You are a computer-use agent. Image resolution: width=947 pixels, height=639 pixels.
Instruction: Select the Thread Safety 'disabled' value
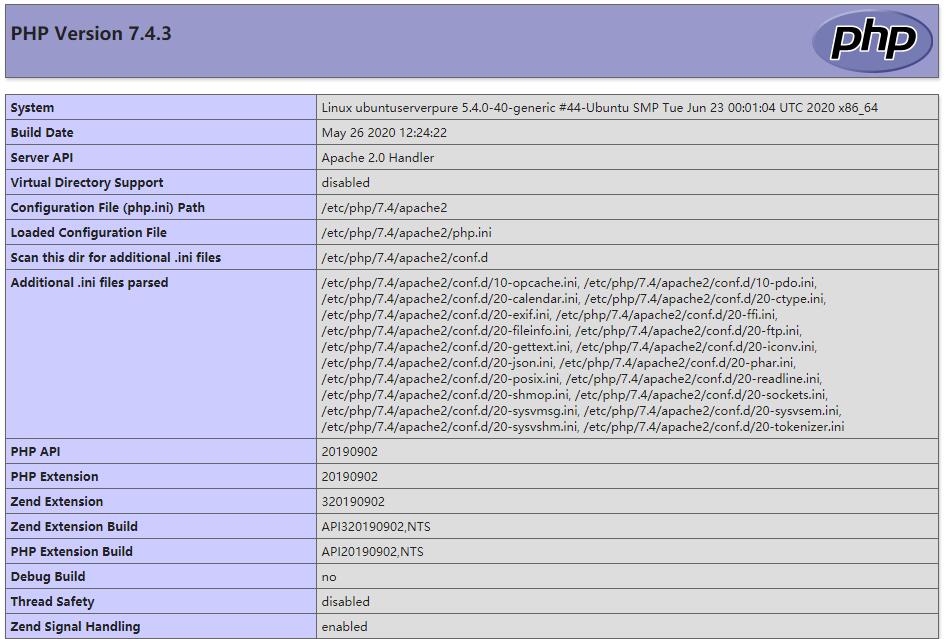345,602
